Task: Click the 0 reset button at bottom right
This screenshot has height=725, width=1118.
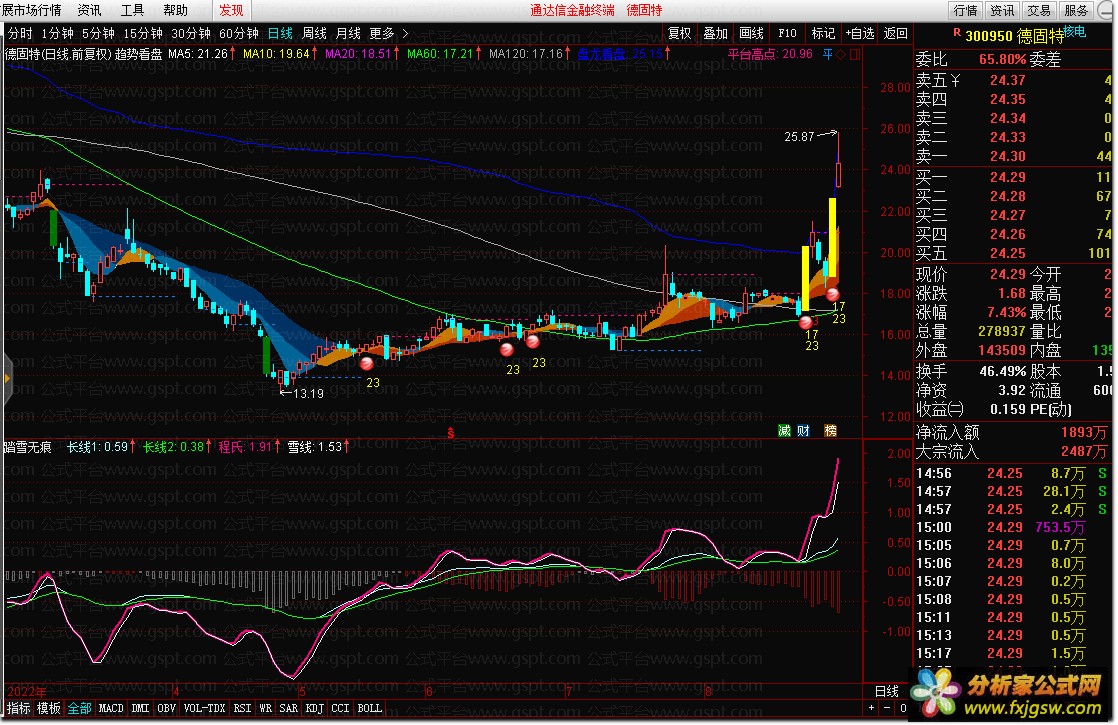Action: (903, 709)
